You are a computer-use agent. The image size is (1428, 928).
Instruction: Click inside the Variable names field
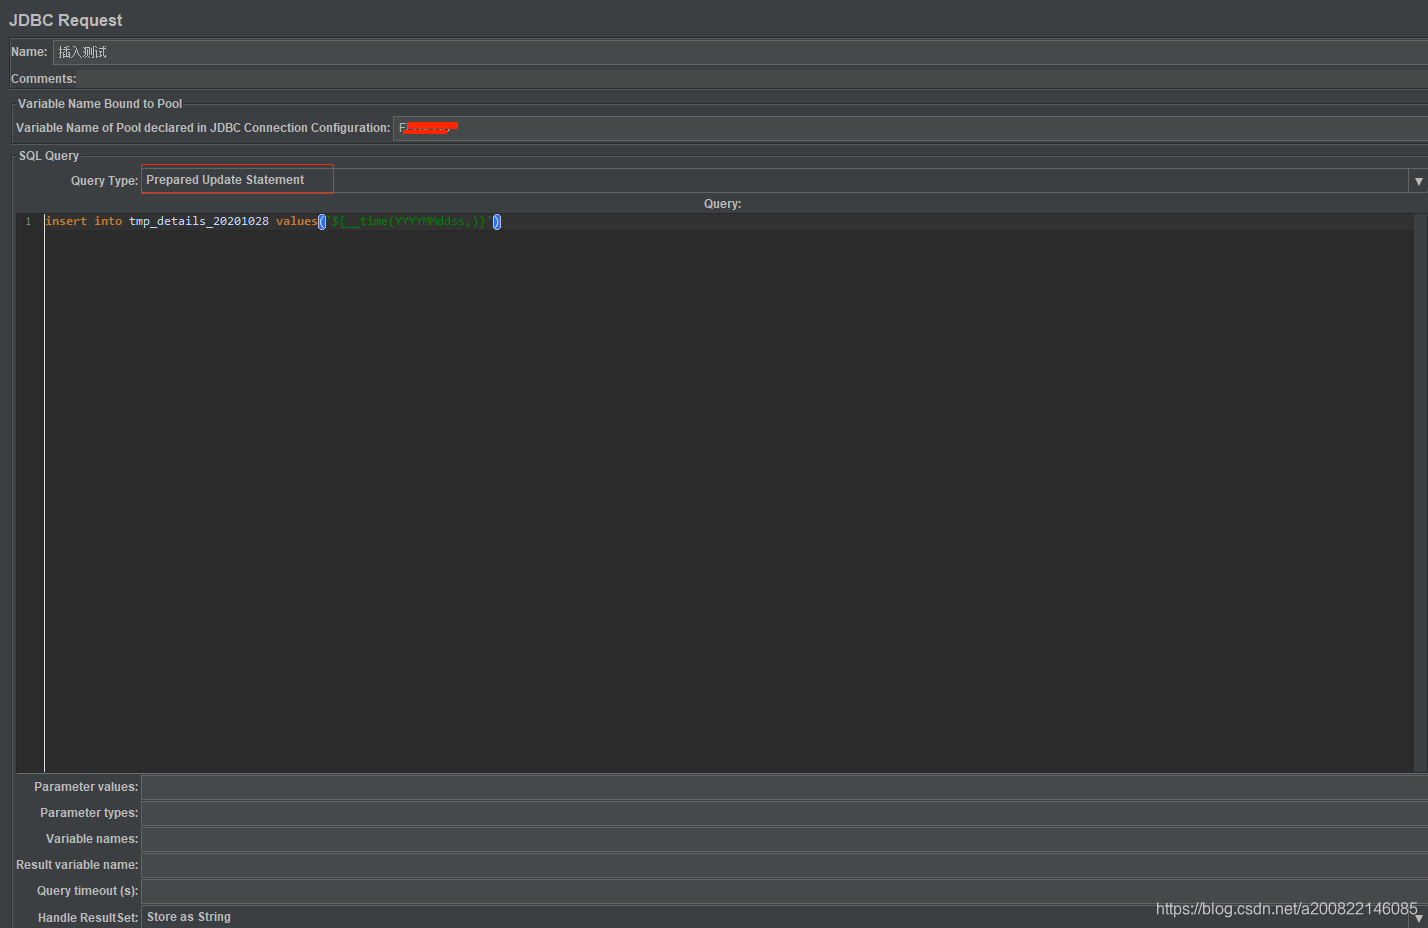tap(500, 839)
